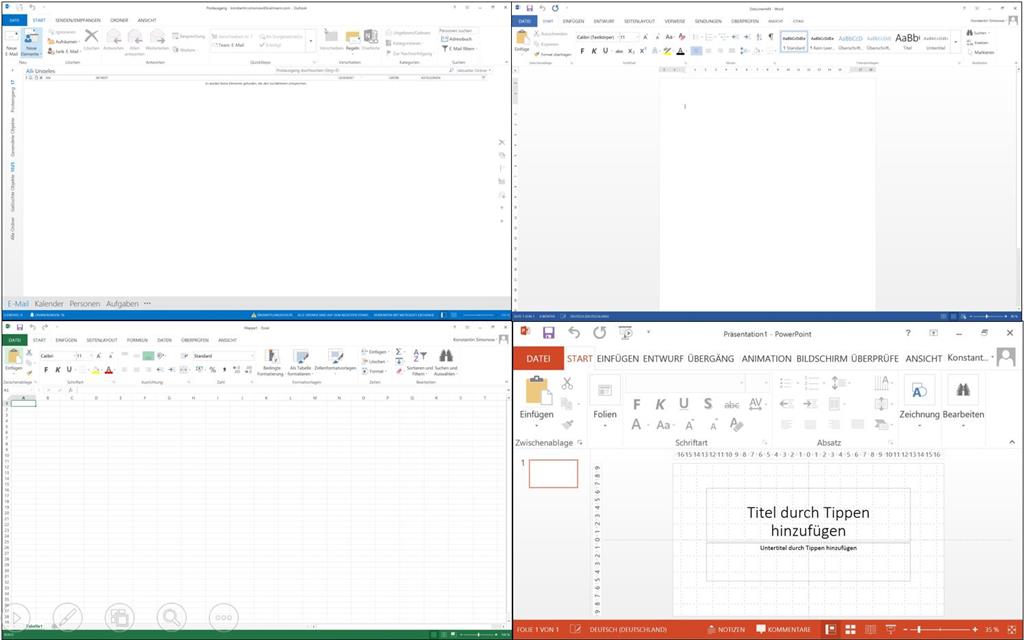Click Sortieren und Filtern icon in Excel
This screenshot has height=640, width=1024.
tap(419, 356)
